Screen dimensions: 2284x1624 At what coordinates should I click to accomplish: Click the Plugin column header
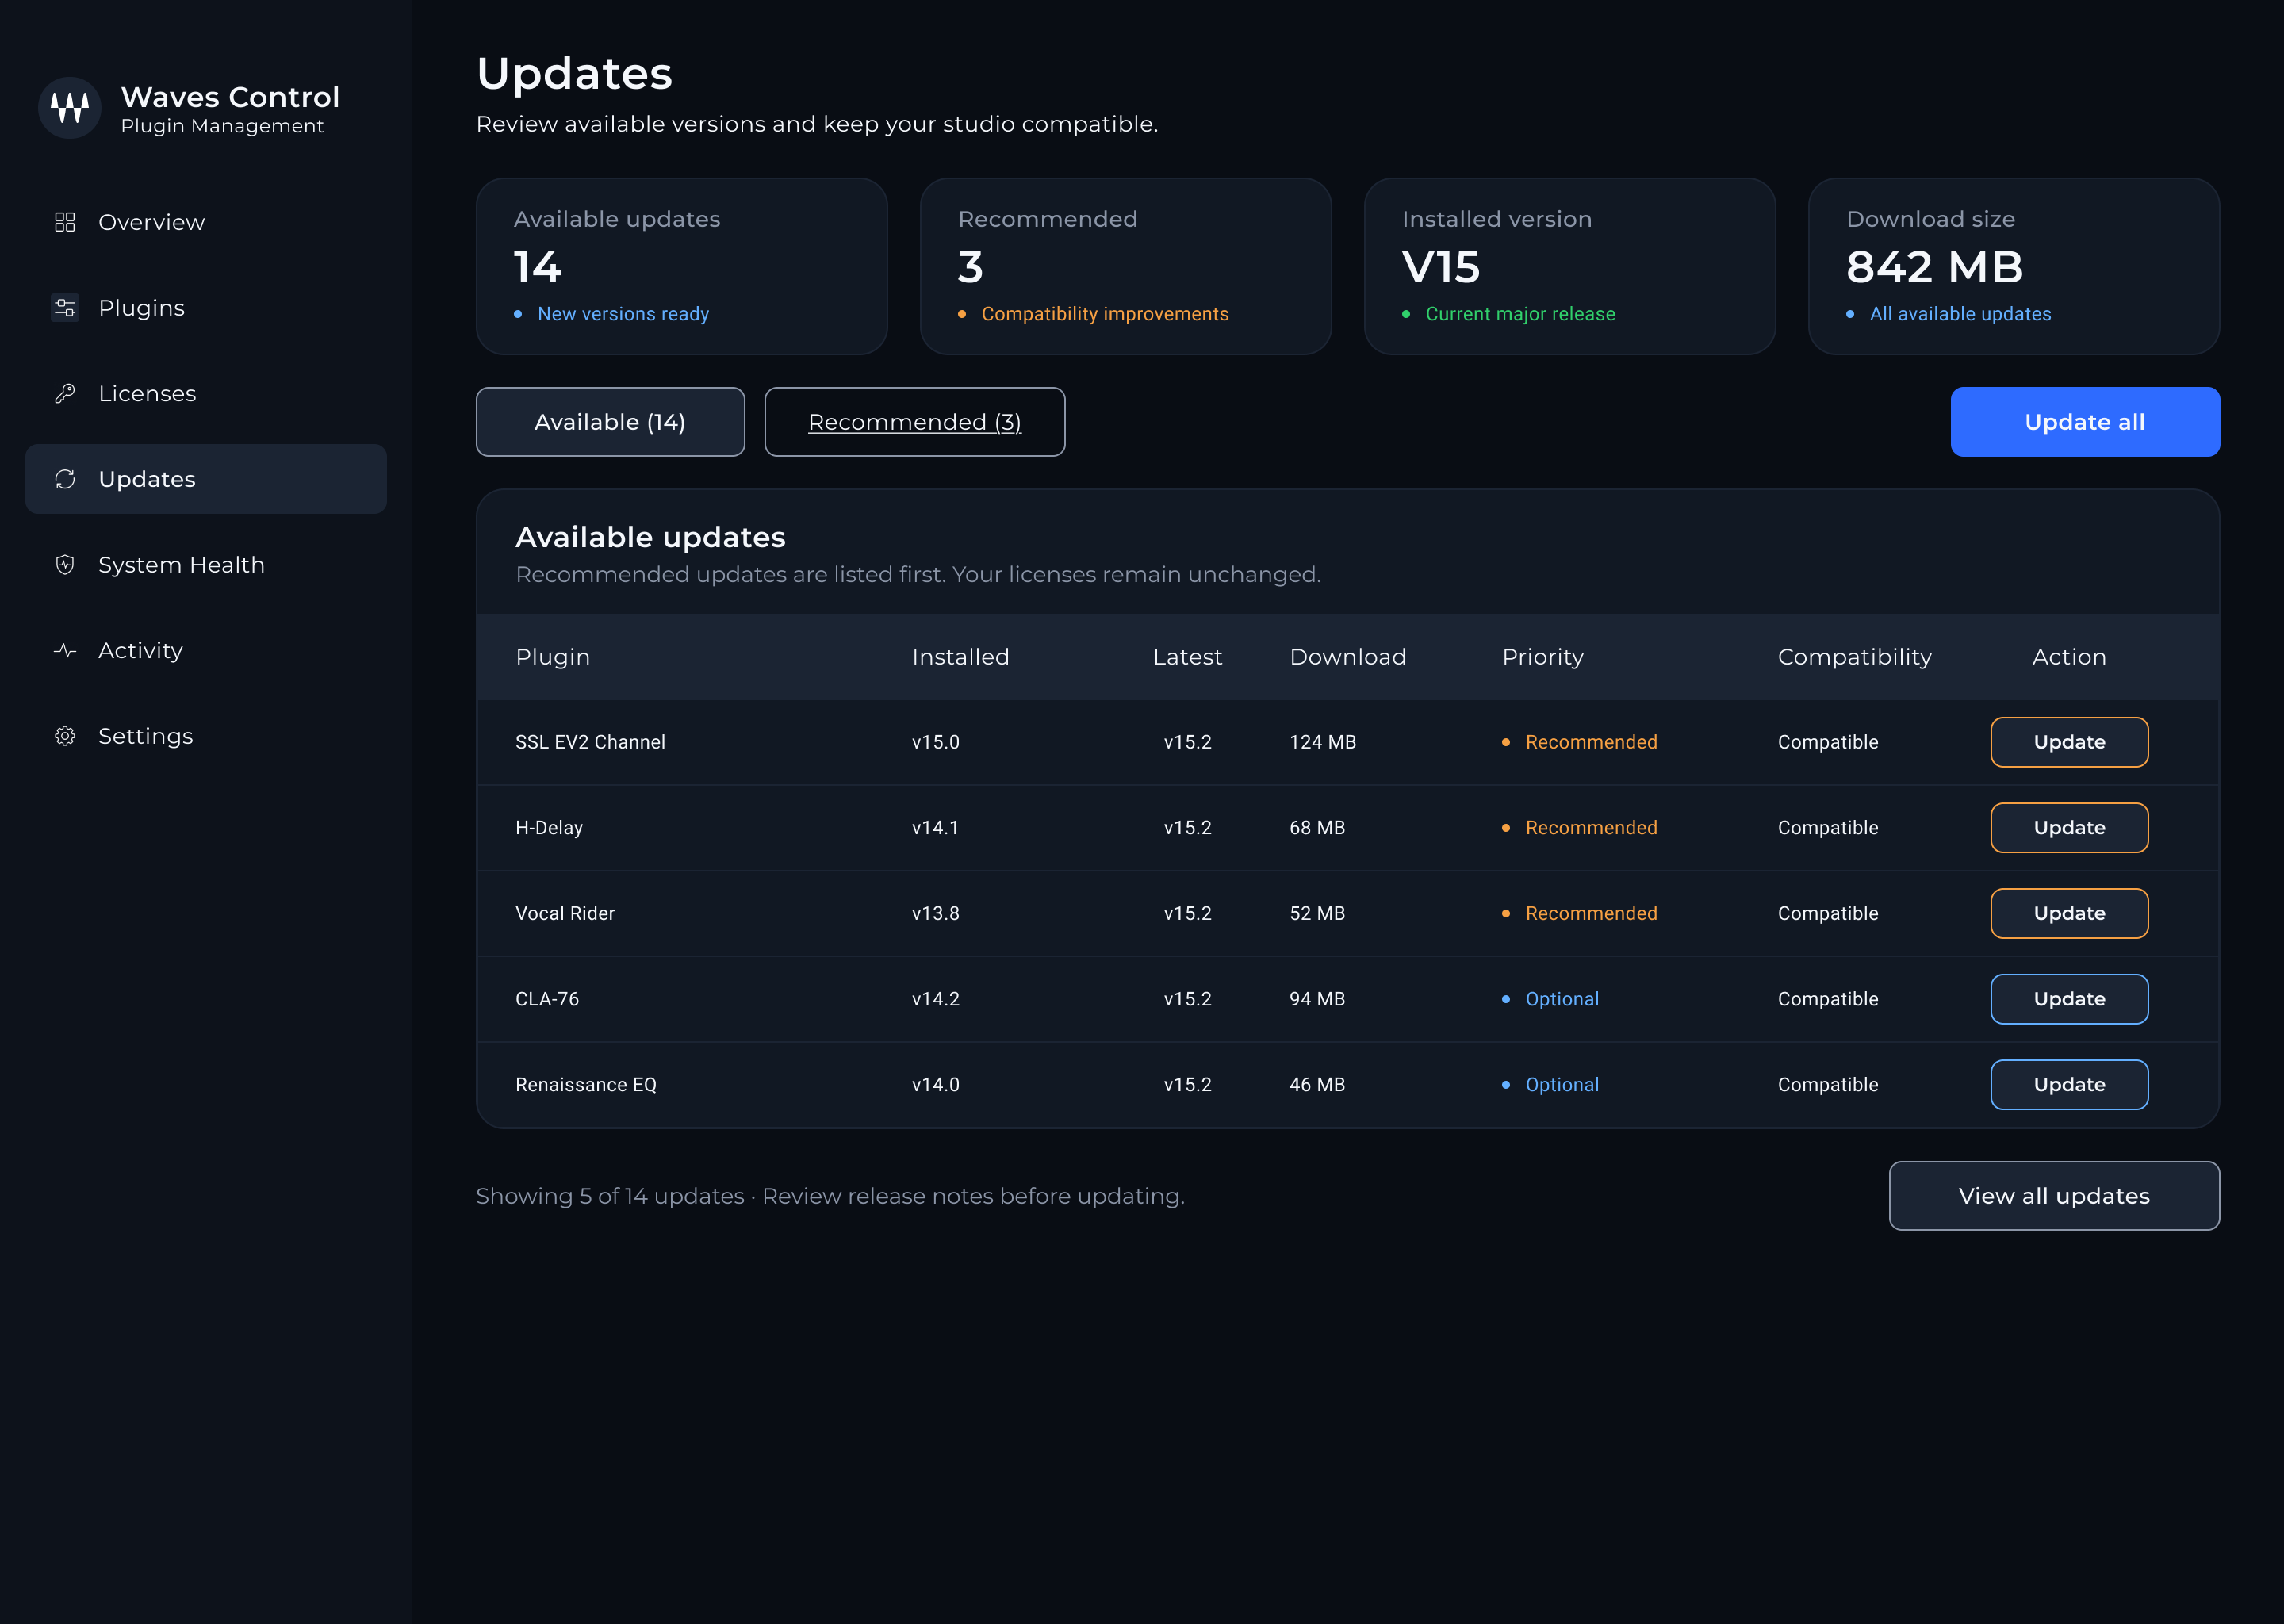(x=552, y=657)
